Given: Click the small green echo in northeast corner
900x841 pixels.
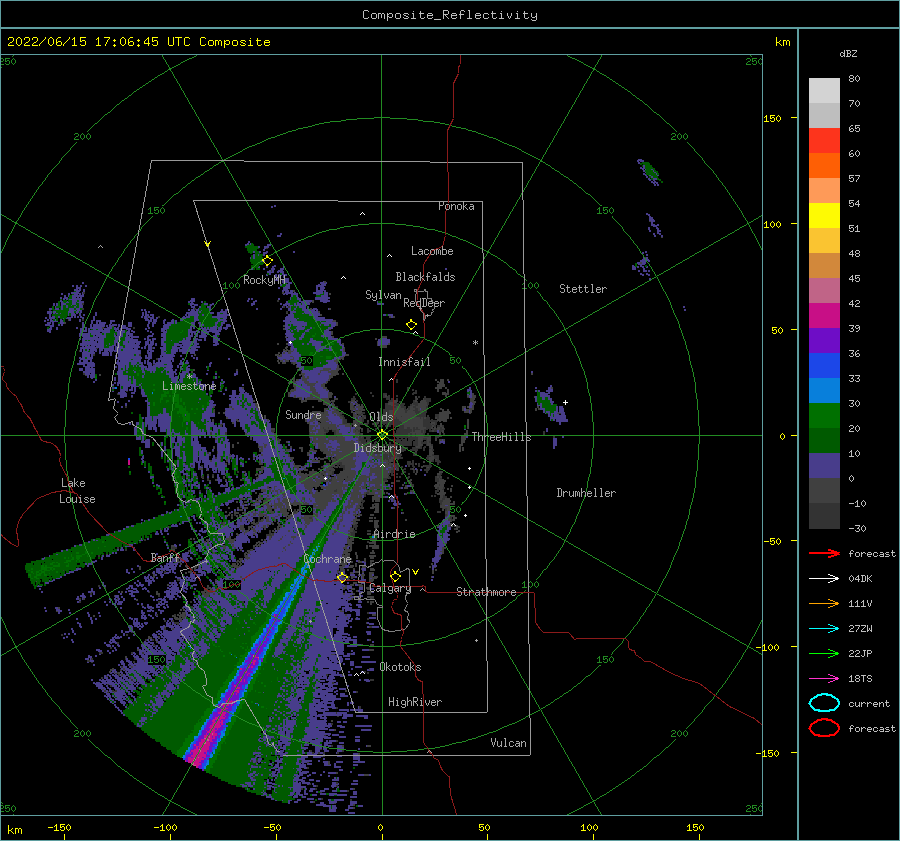Looking at the screenshot, I should click(x=650, y=170).
